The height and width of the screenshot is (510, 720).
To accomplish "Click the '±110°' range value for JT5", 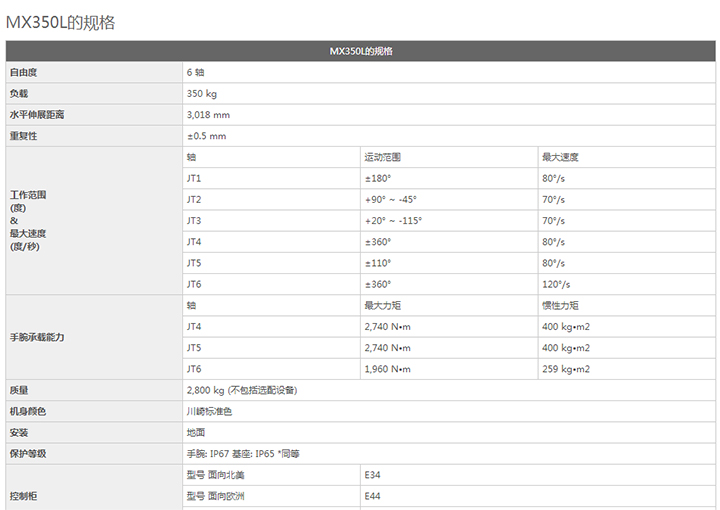I will (378, 263).
